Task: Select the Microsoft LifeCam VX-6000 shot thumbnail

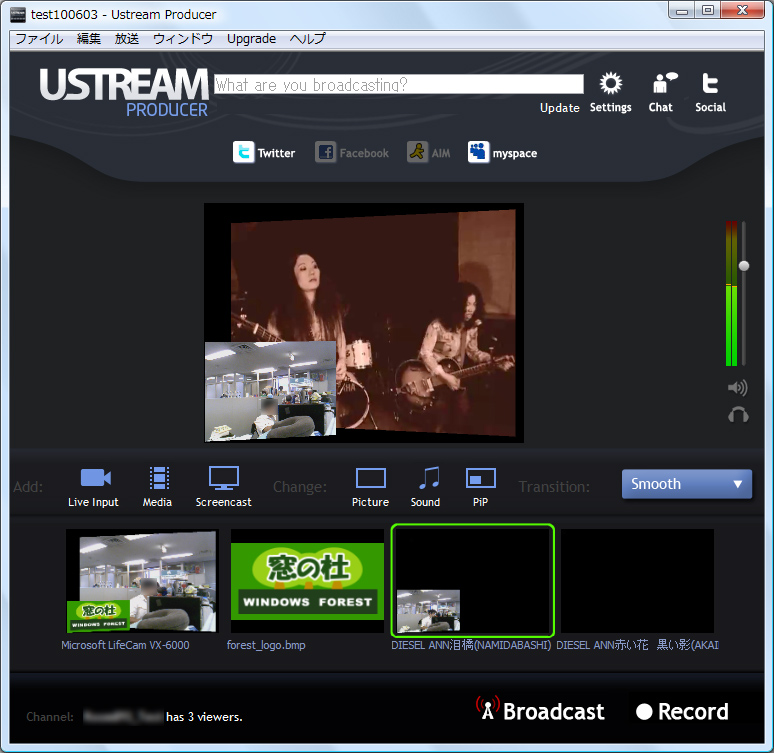Action: pyautogui.click(x=142, y=581)
